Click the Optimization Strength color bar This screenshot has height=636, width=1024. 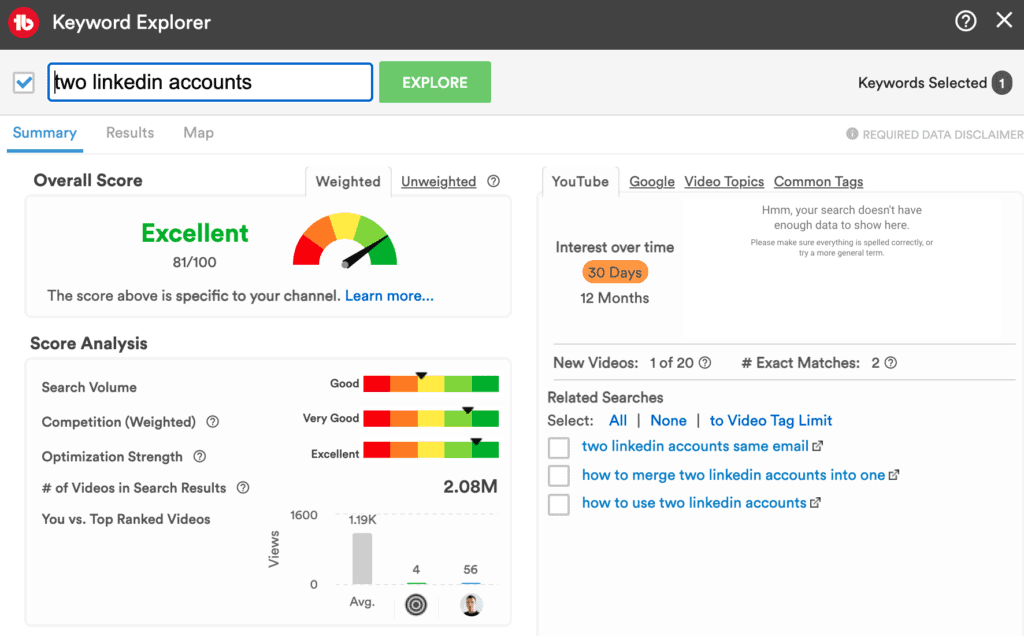point(431,449)
